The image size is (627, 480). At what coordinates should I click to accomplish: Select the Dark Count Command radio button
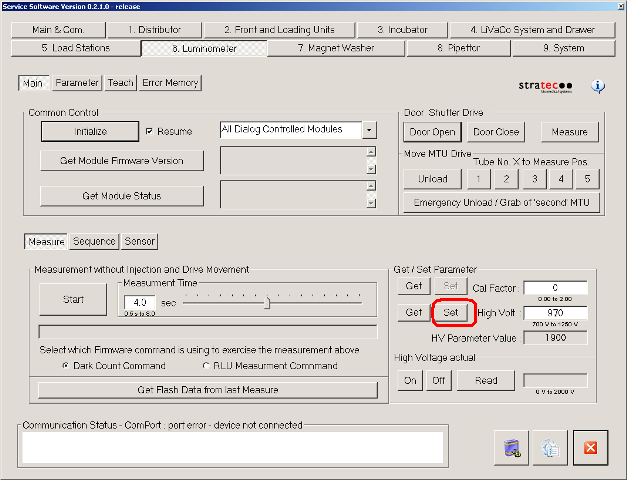coord(66,366)
